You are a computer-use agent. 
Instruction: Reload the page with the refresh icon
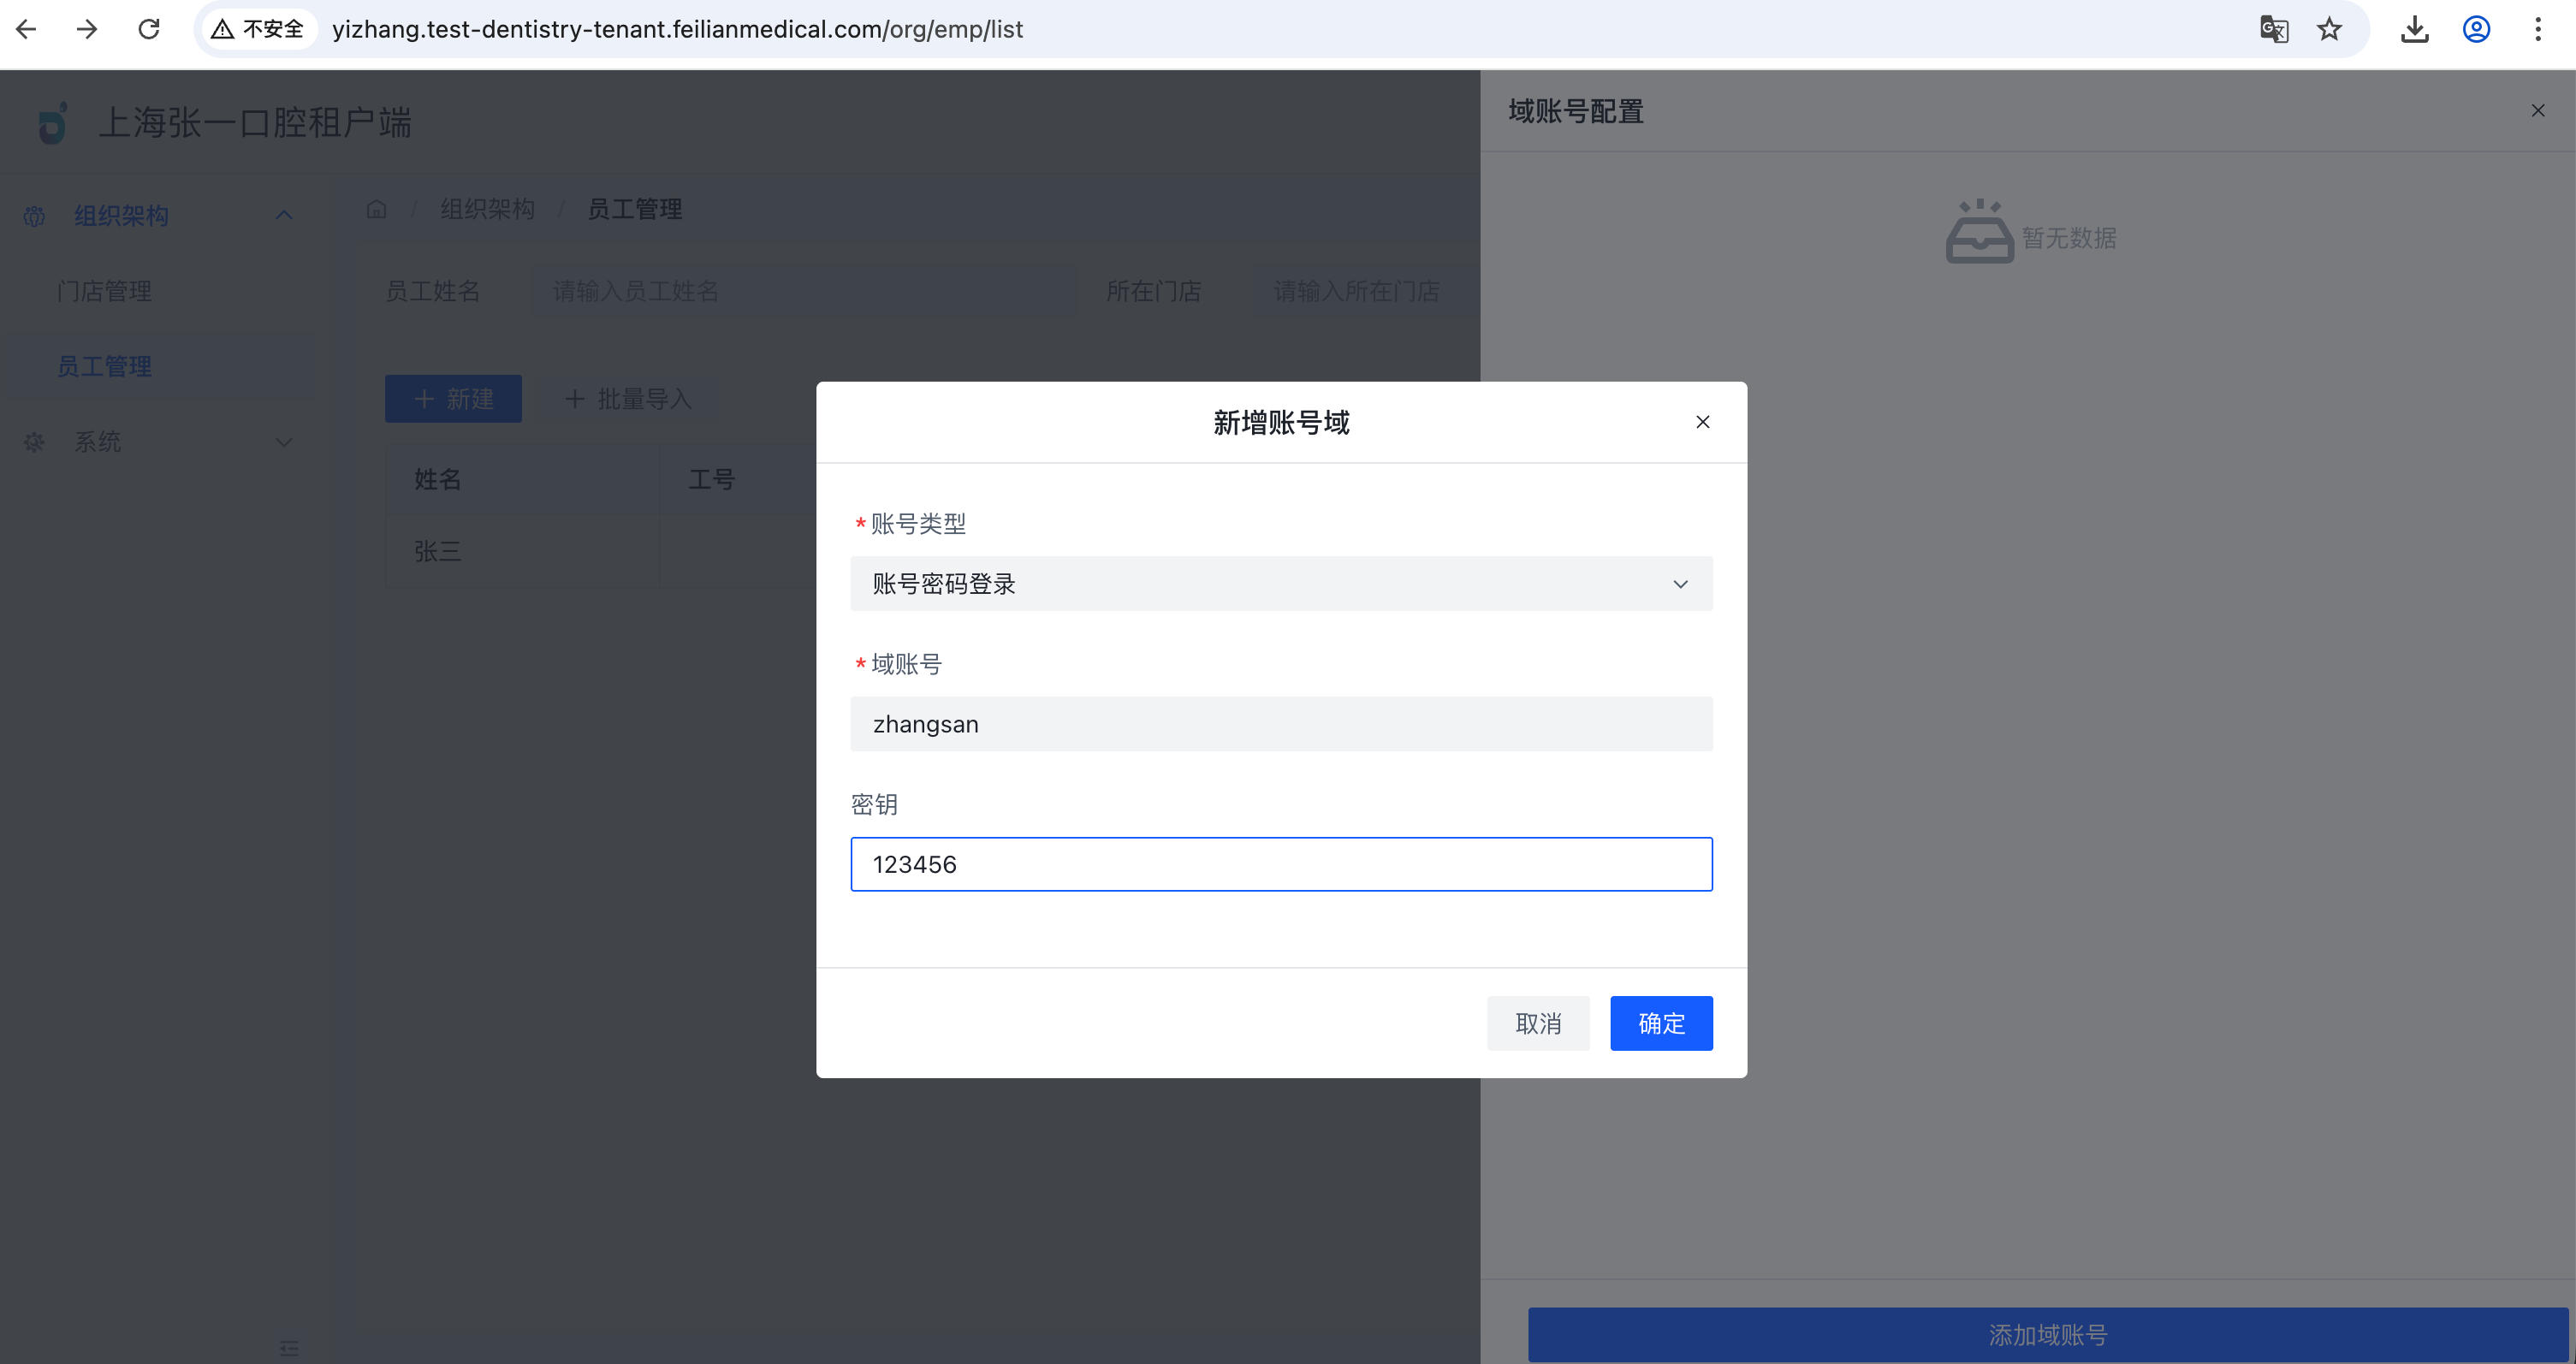149,29
